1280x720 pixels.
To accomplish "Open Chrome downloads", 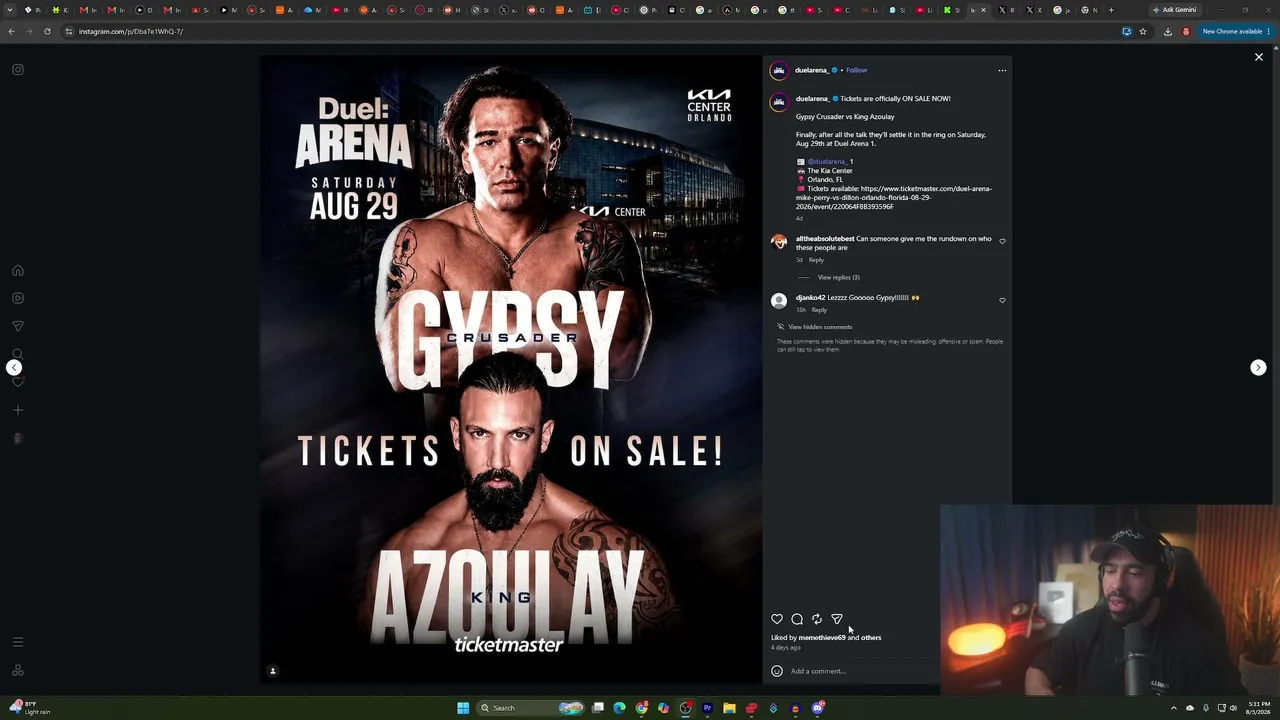I will coord(1167,31).
